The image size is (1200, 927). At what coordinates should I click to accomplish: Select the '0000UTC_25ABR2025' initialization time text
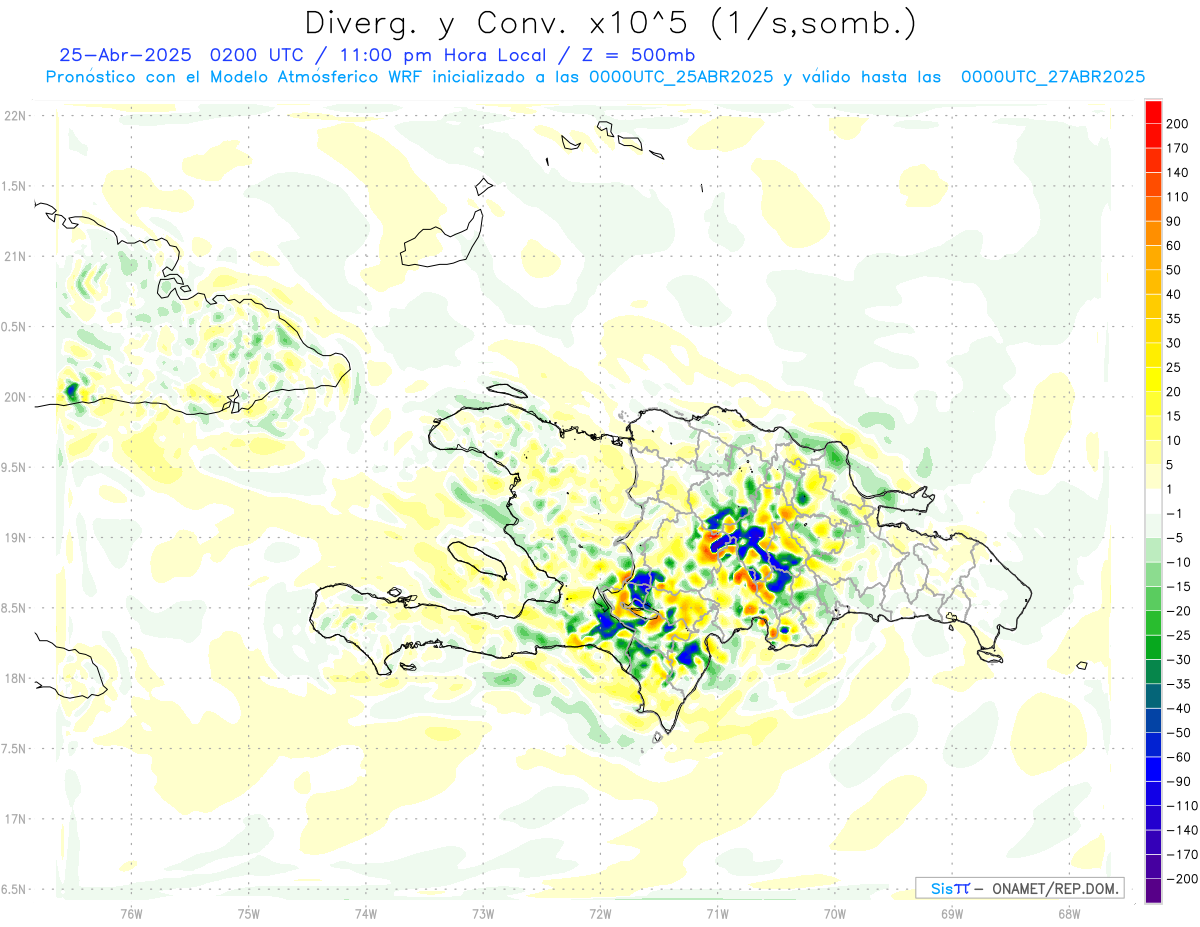tap(682, 76)
